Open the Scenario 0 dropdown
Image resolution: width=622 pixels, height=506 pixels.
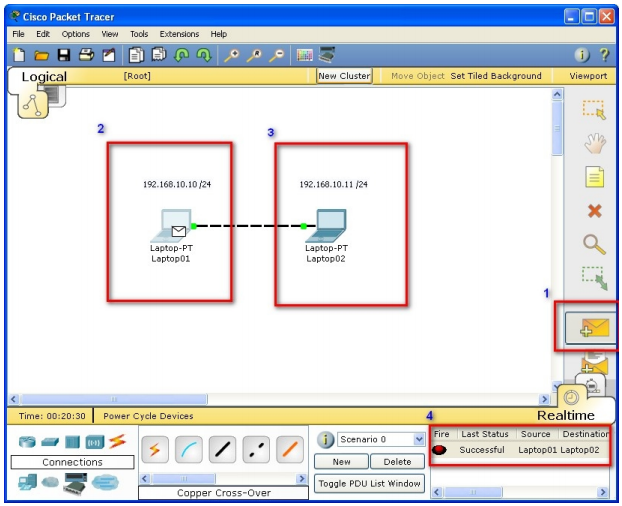coord(381,439)
